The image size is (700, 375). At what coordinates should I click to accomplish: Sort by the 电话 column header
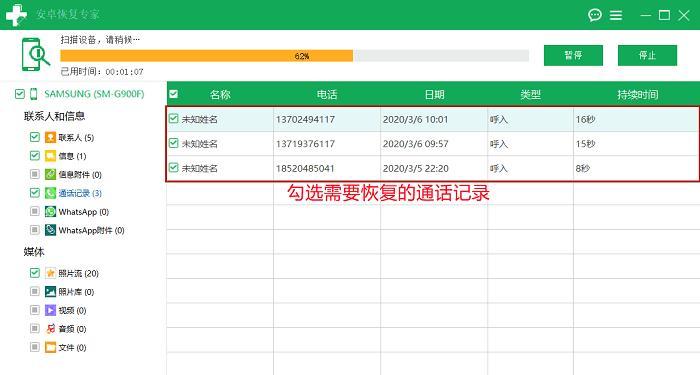327,95
